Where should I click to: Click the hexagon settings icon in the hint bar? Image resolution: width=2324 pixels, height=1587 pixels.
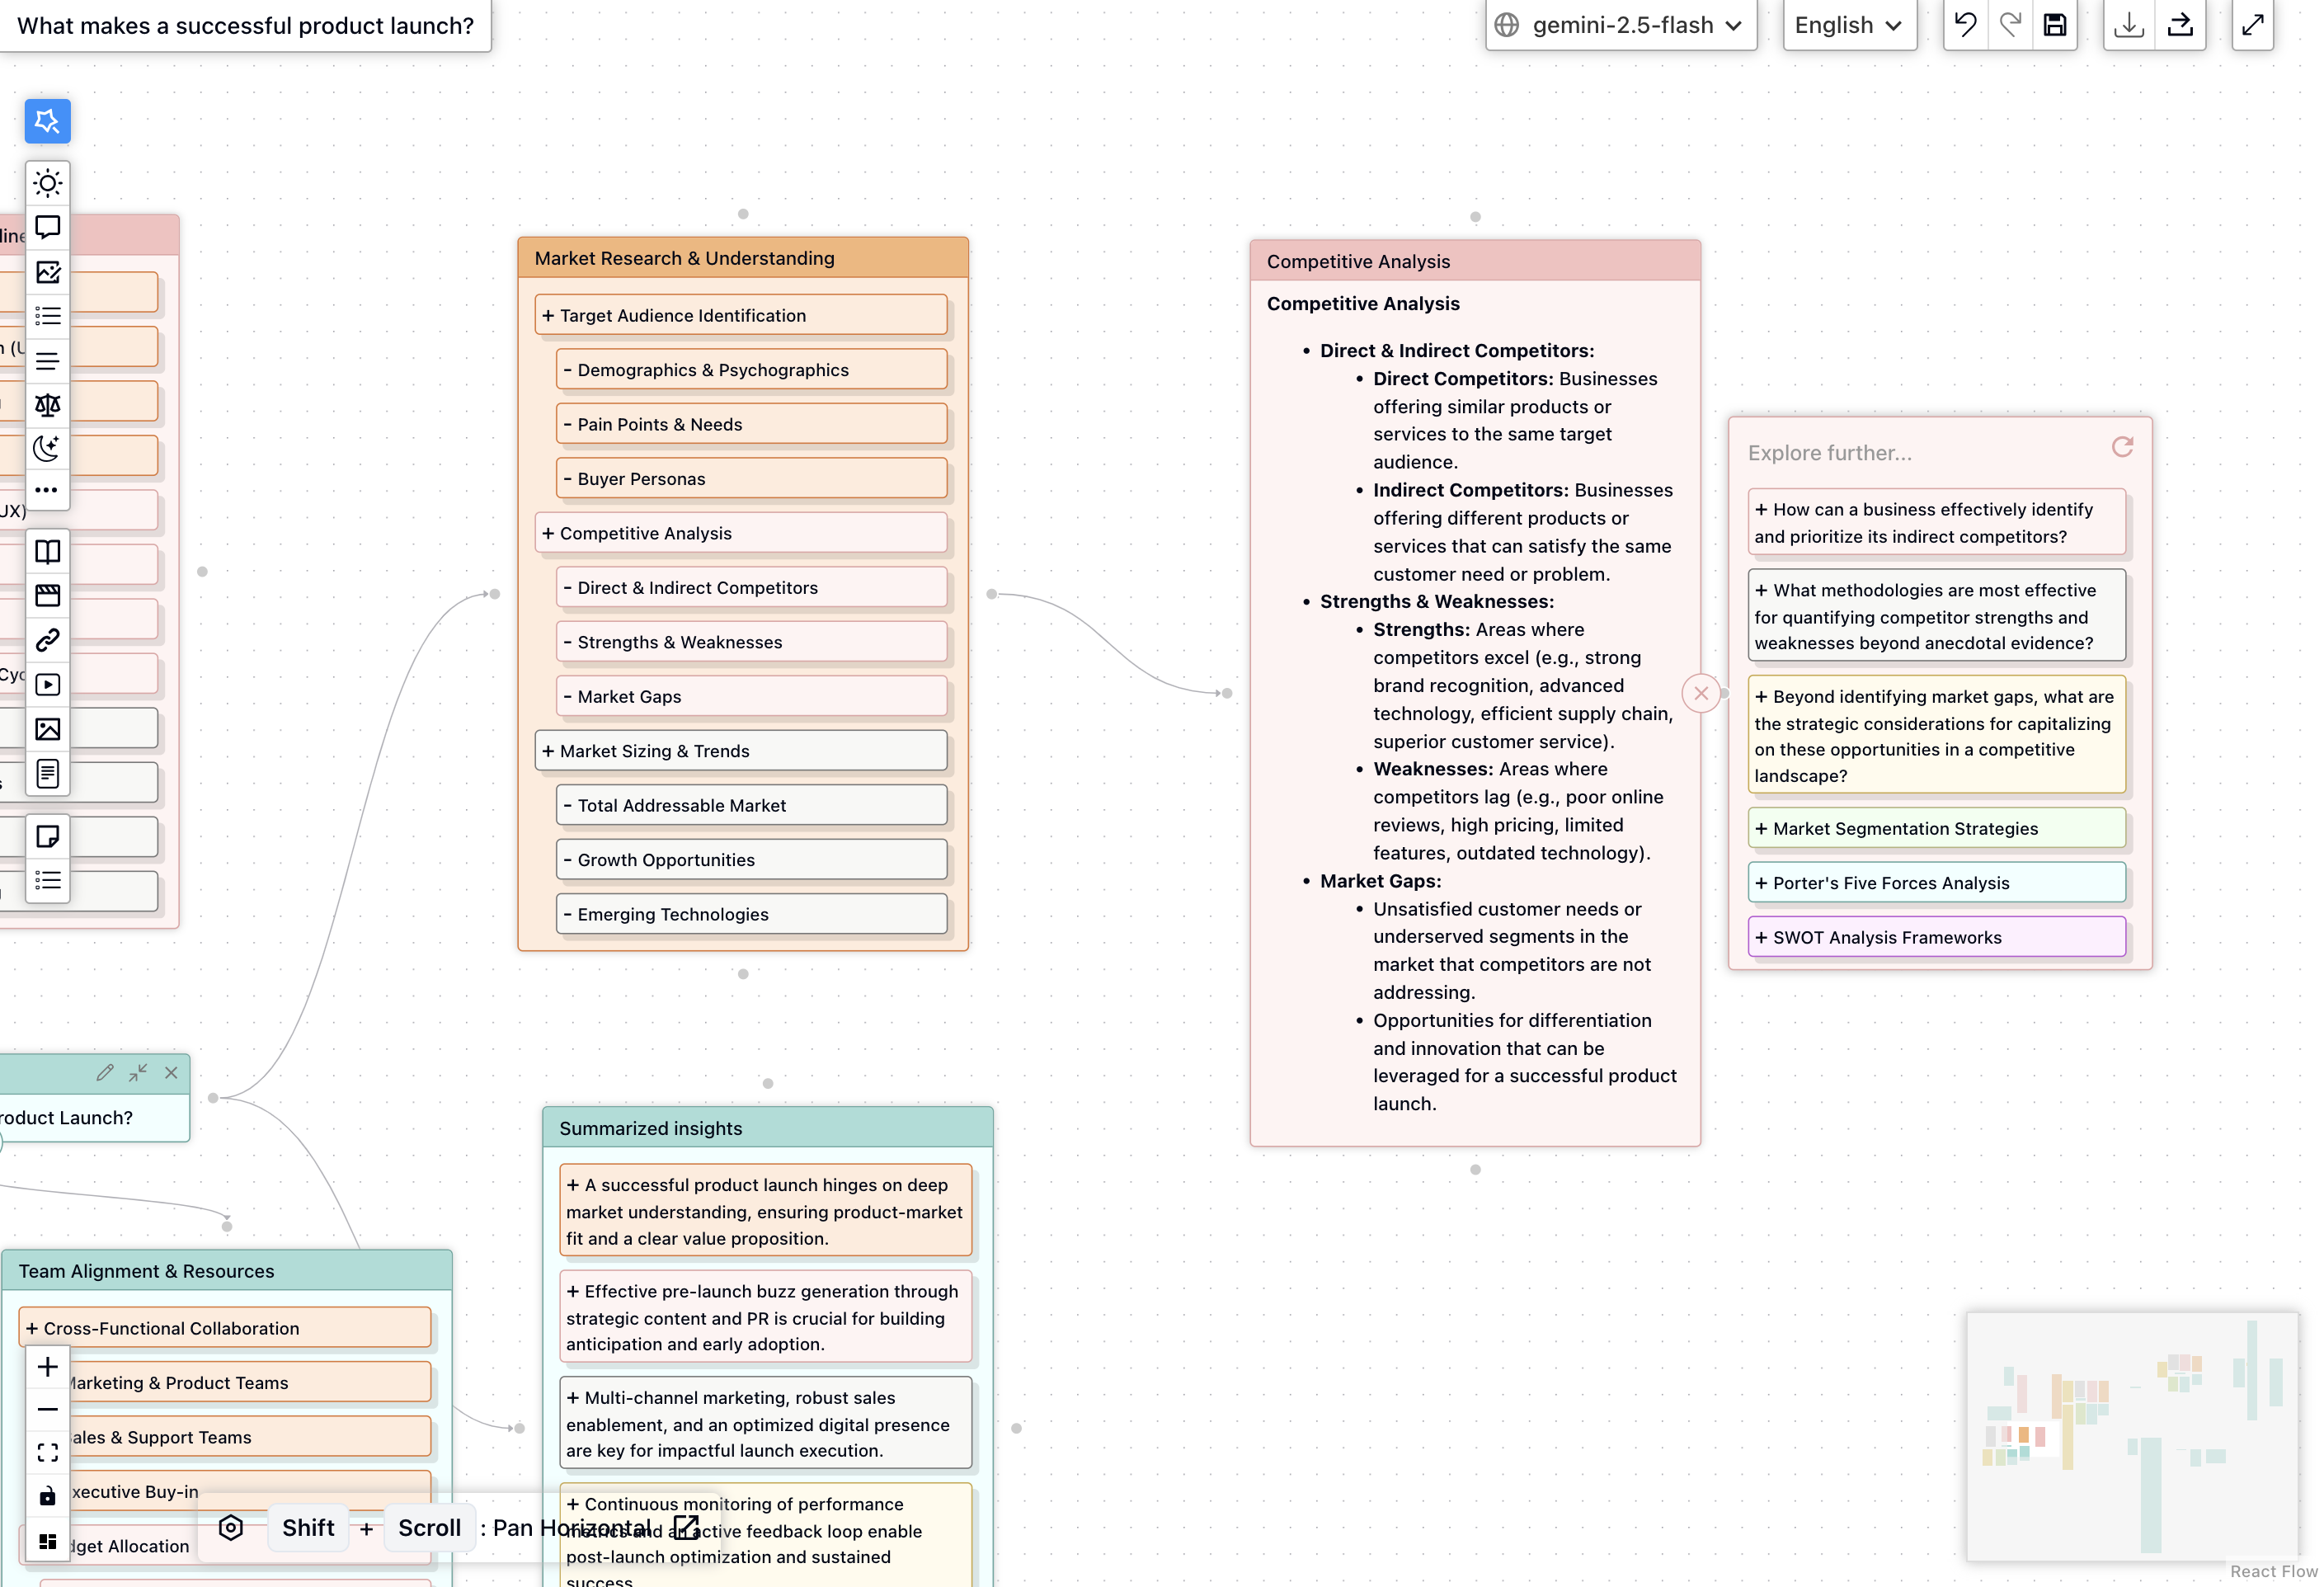coord(231,1528)
